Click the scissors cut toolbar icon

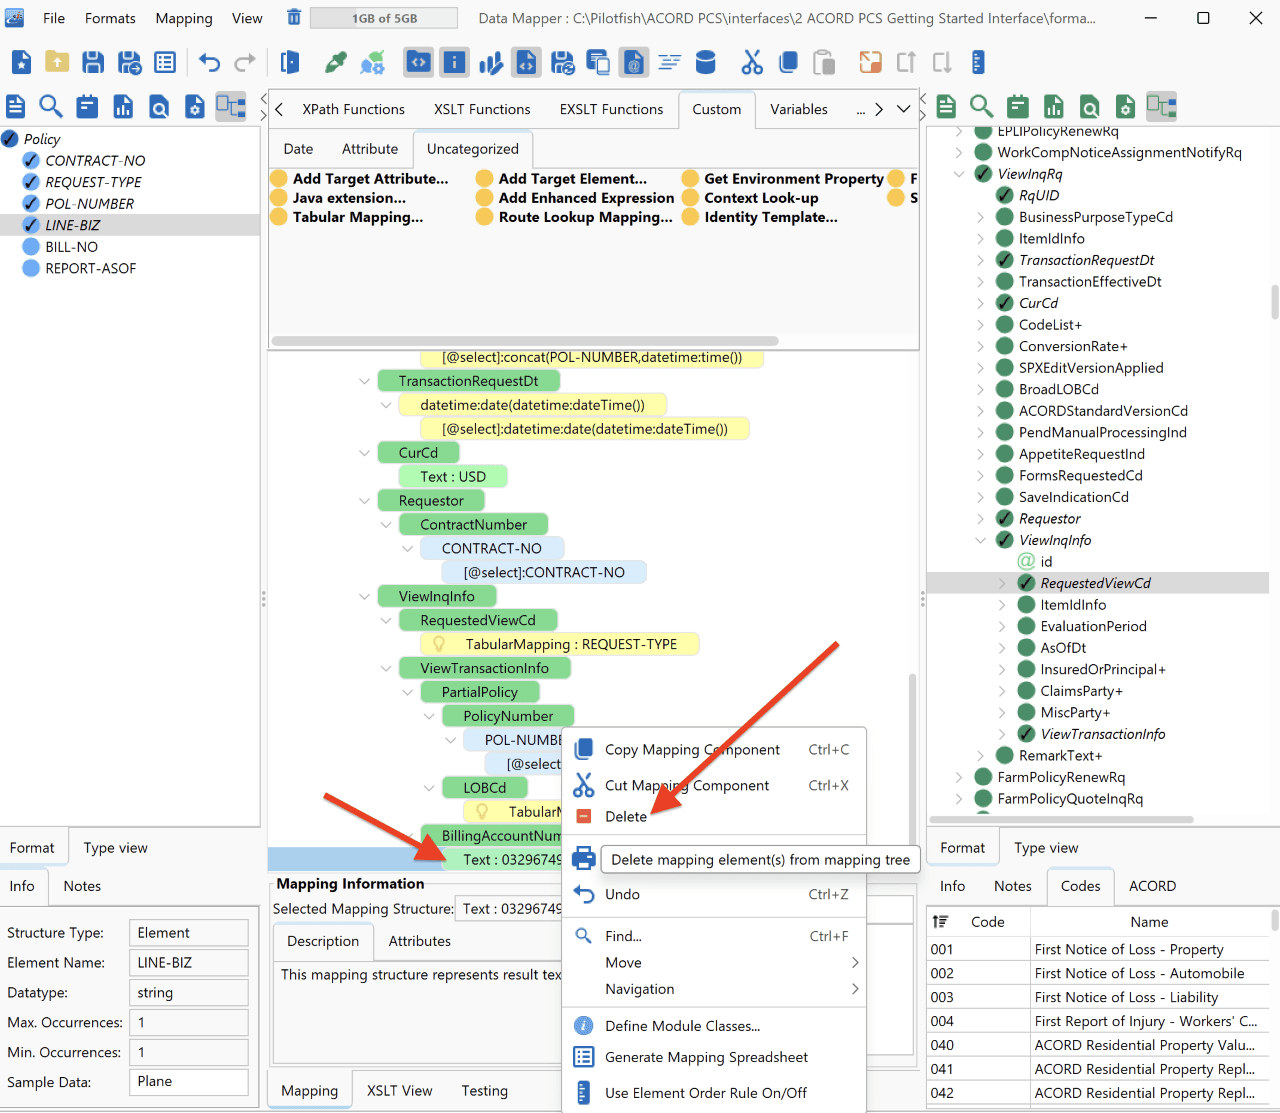(x=752, y=62)
